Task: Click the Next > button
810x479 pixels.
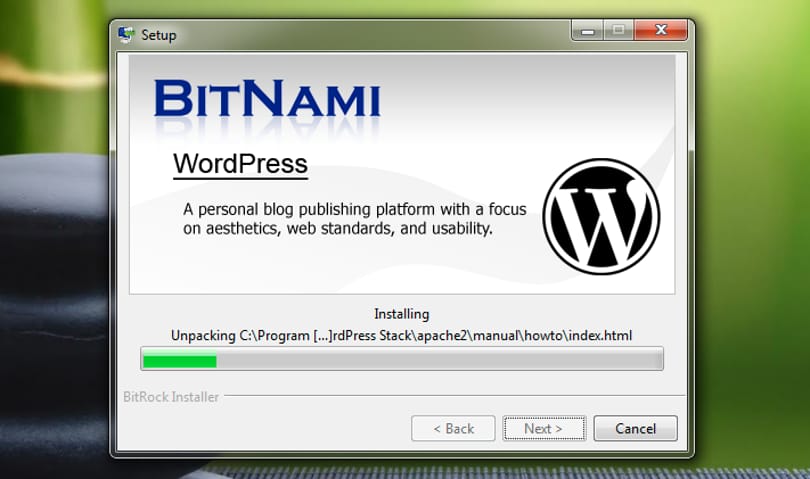Action: [x=544, y=428]
